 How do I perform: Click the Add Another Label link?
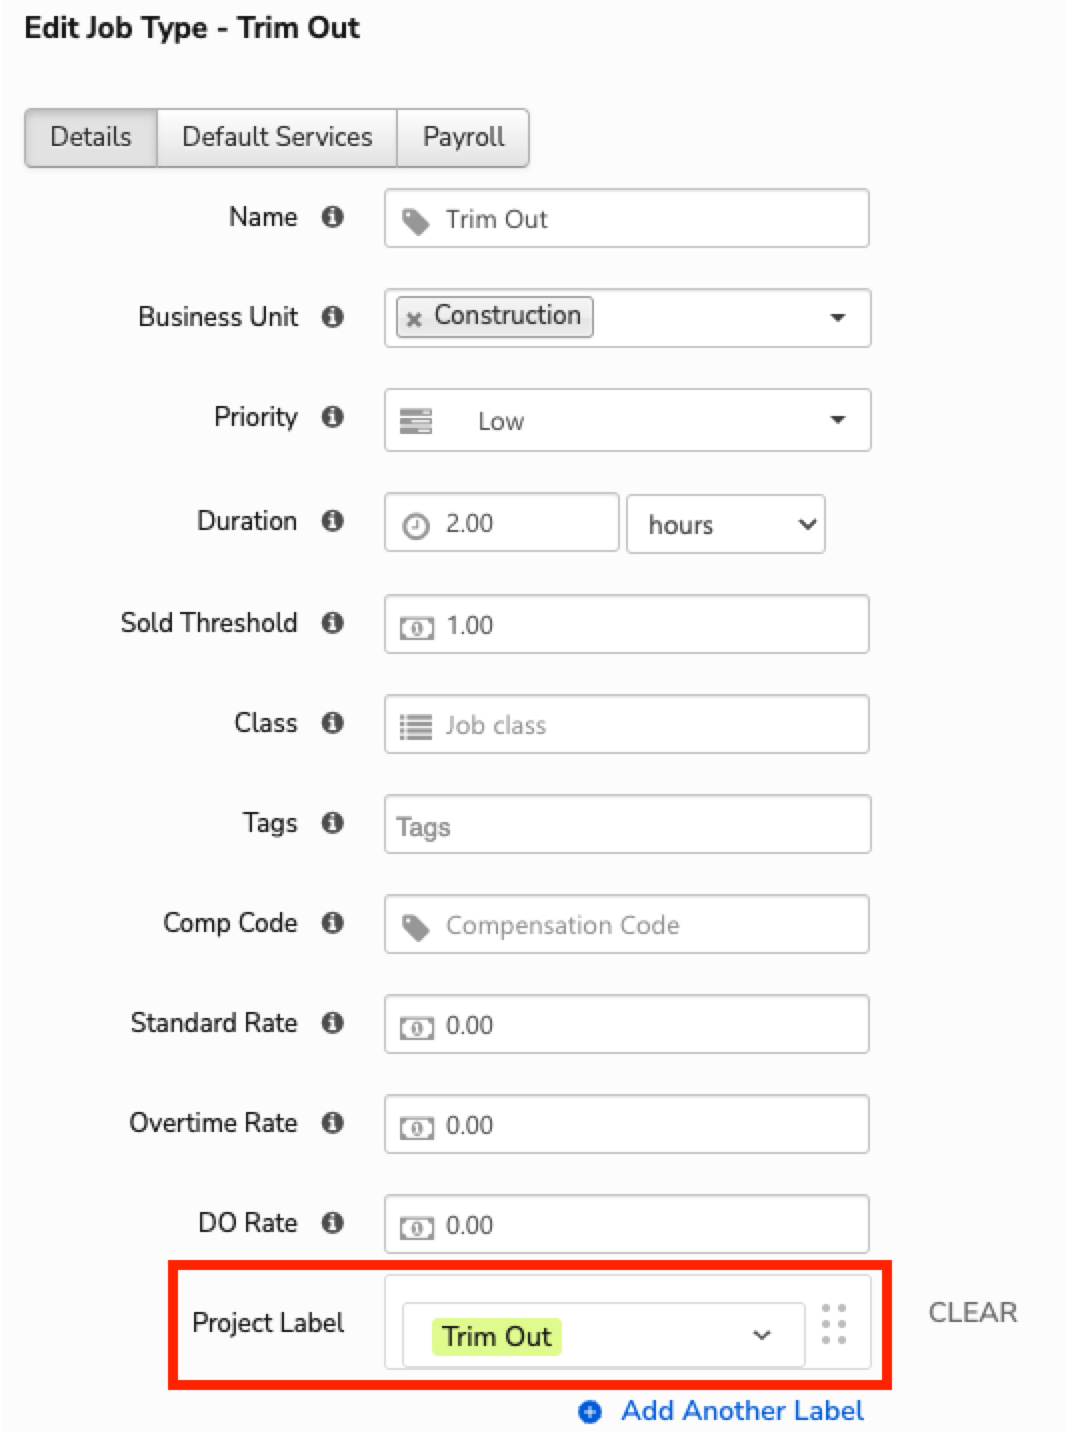click(742, 1411)
